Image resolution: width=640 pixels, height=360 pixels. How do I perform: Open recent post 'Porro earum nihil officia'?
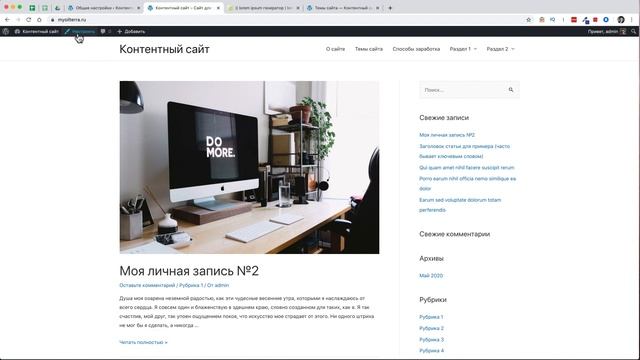point(467,184)
